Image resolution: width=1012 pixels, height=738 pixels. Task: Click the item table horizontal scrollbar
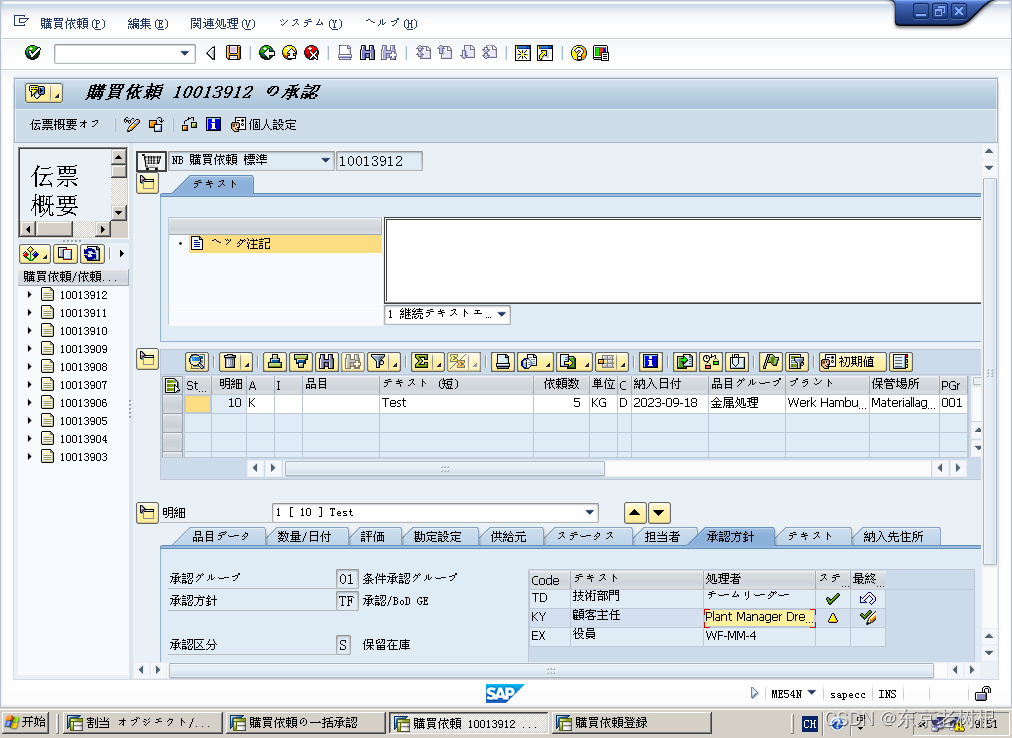445,468
